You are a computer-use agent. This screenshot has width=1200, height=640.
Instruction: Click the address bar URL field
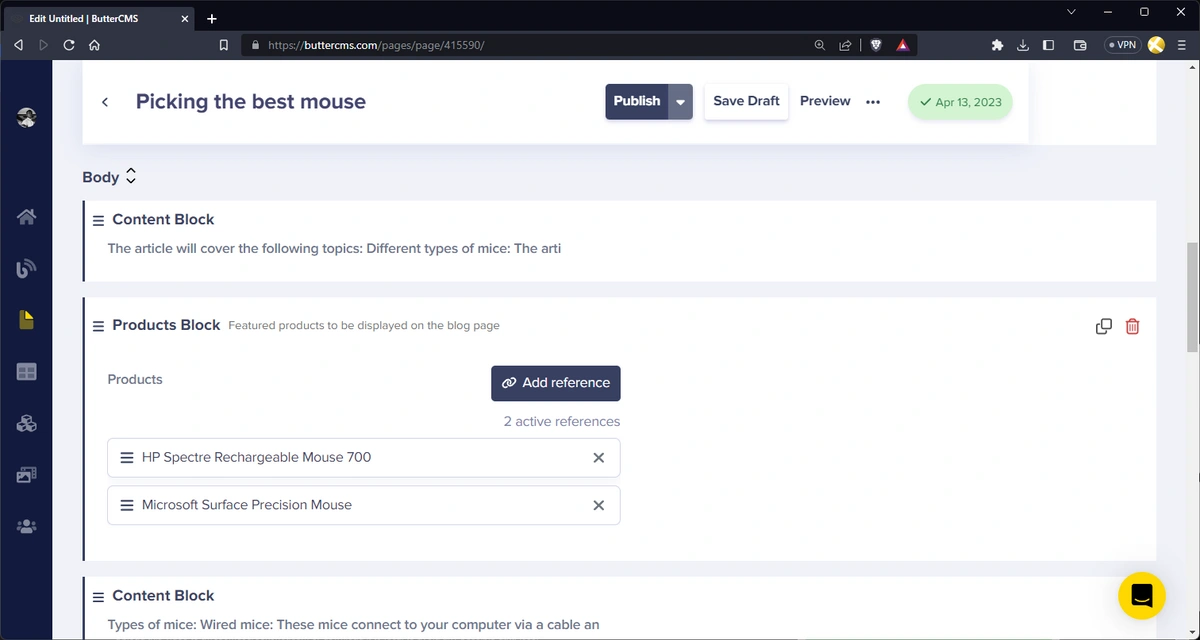(x=530, y=45)
